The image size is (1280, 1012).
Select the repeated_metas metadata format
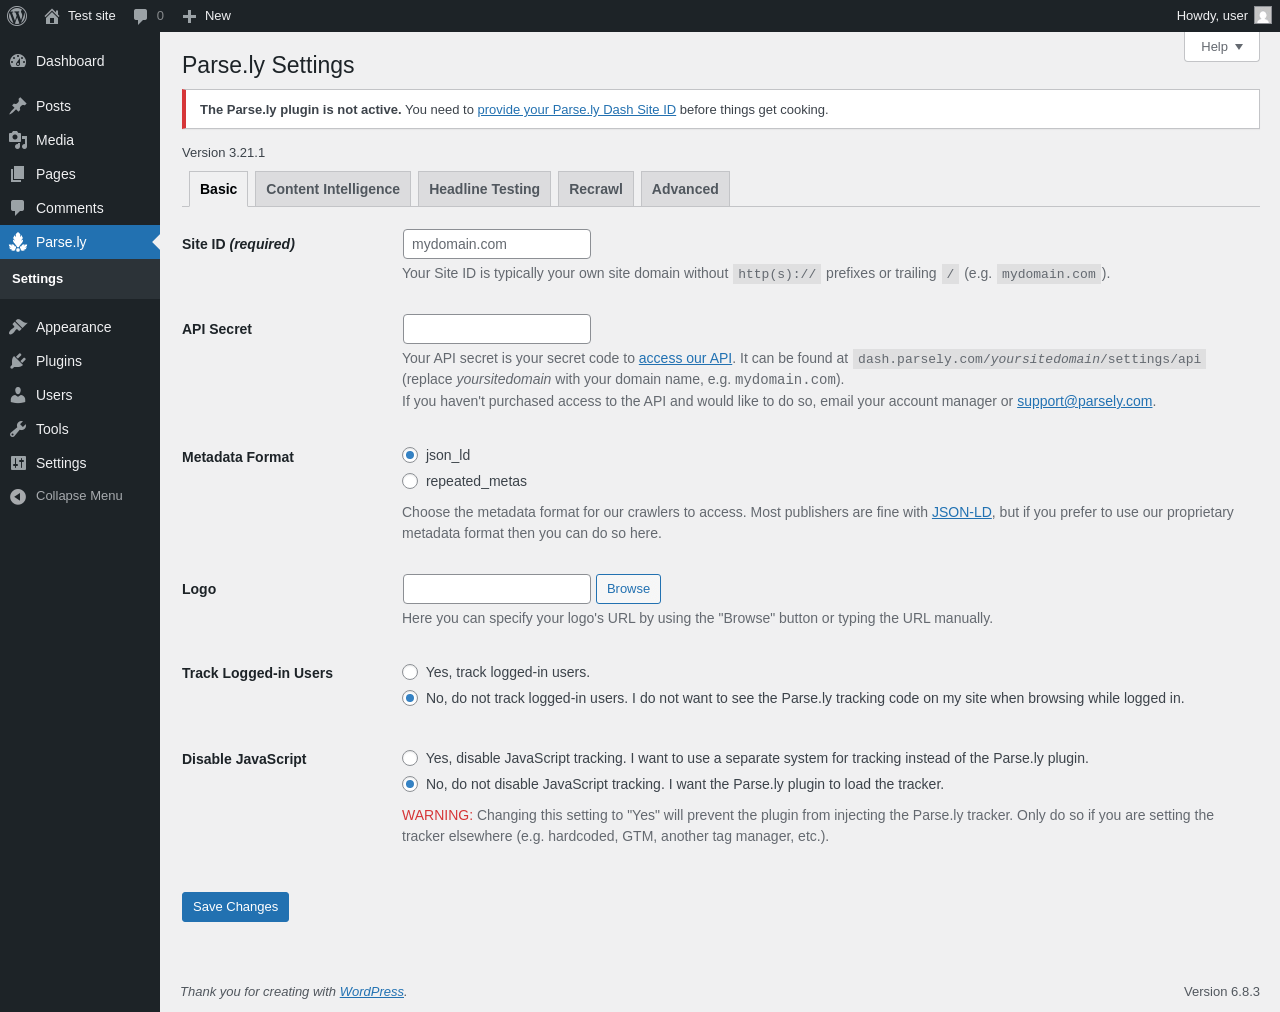pyautogui.click(x=410, y=481)
